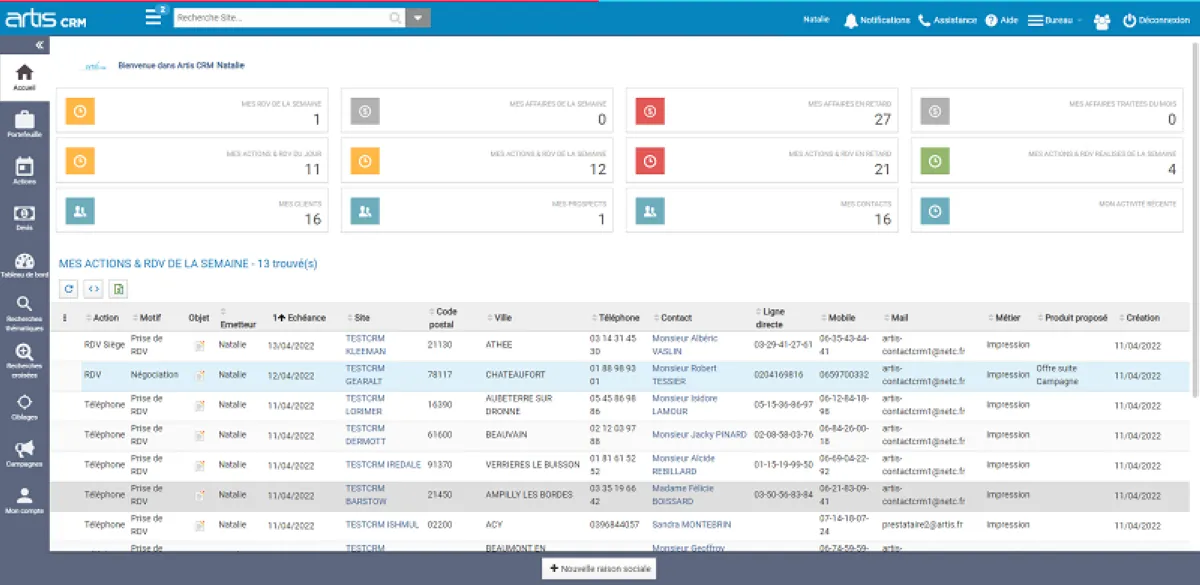Open Campagnes megaphone icon

pos(24,452)
